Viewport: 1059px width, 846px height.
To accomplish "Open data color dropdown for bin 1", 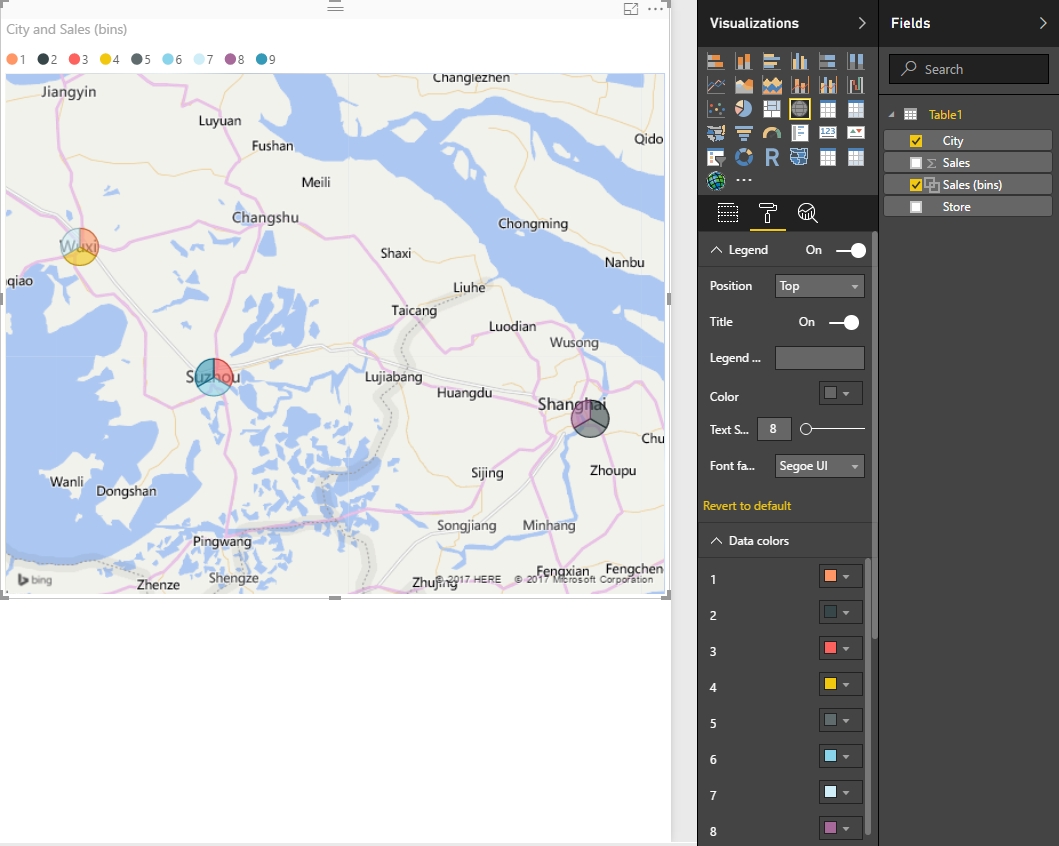I will pos(840,576).
